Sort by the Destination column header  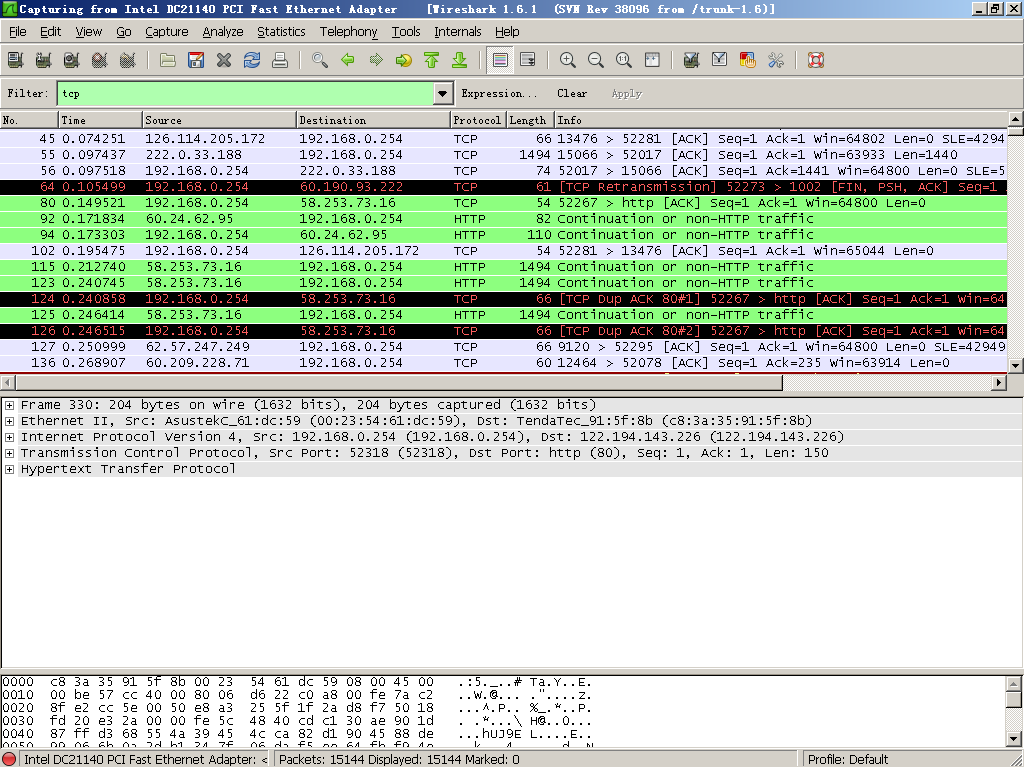(373, 120)
